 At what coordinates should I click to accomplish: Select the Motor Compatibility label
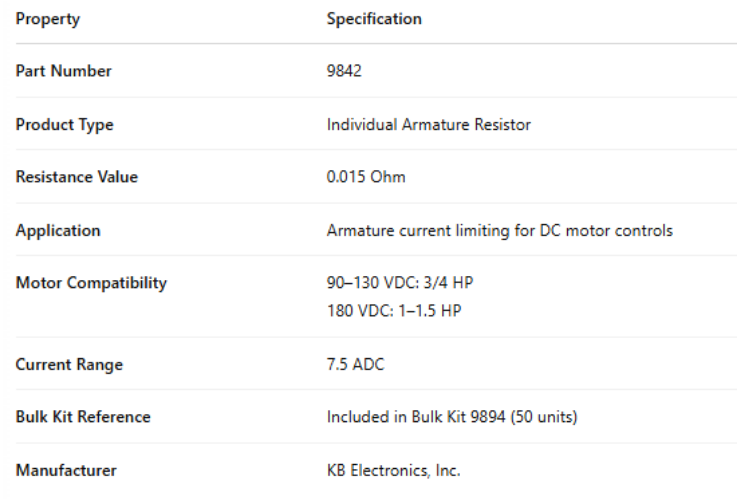[x=91, y=283]
